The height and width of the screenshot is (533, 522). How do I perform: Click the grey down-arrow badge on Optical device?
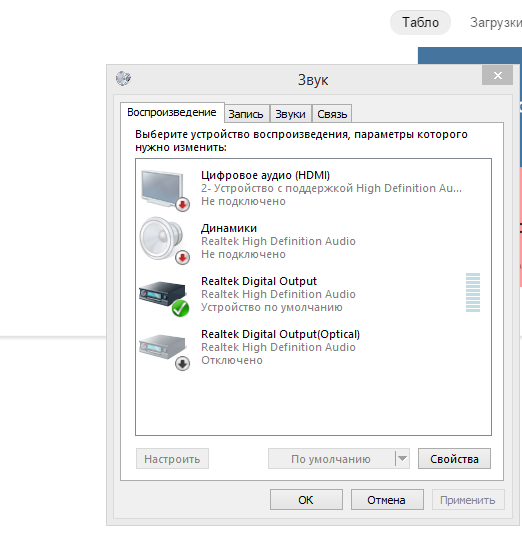pos(182,364)
